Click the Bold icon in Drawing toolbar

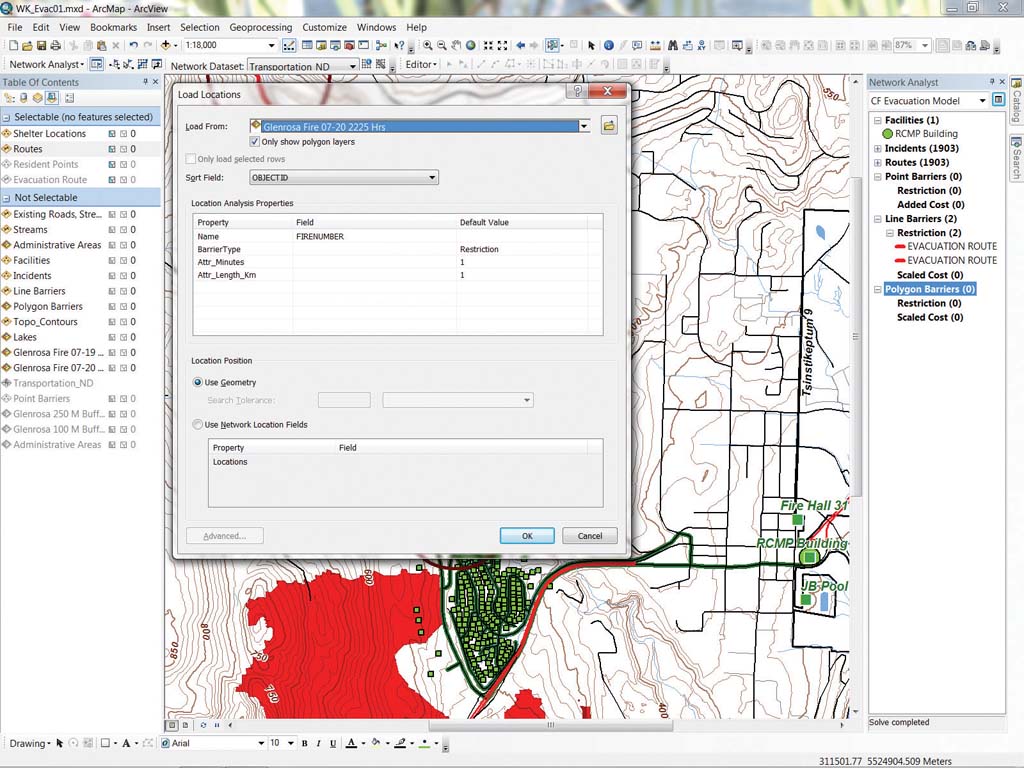point(304,744)
